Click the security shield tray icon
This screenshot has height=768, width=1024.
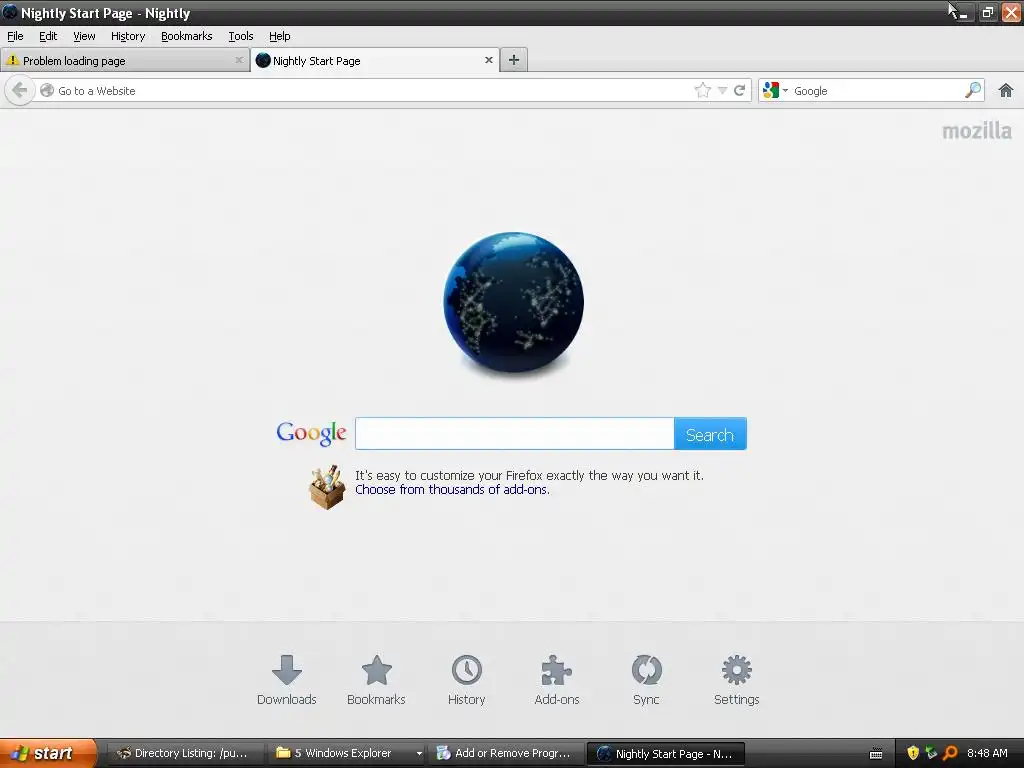(x=913, y=753)
